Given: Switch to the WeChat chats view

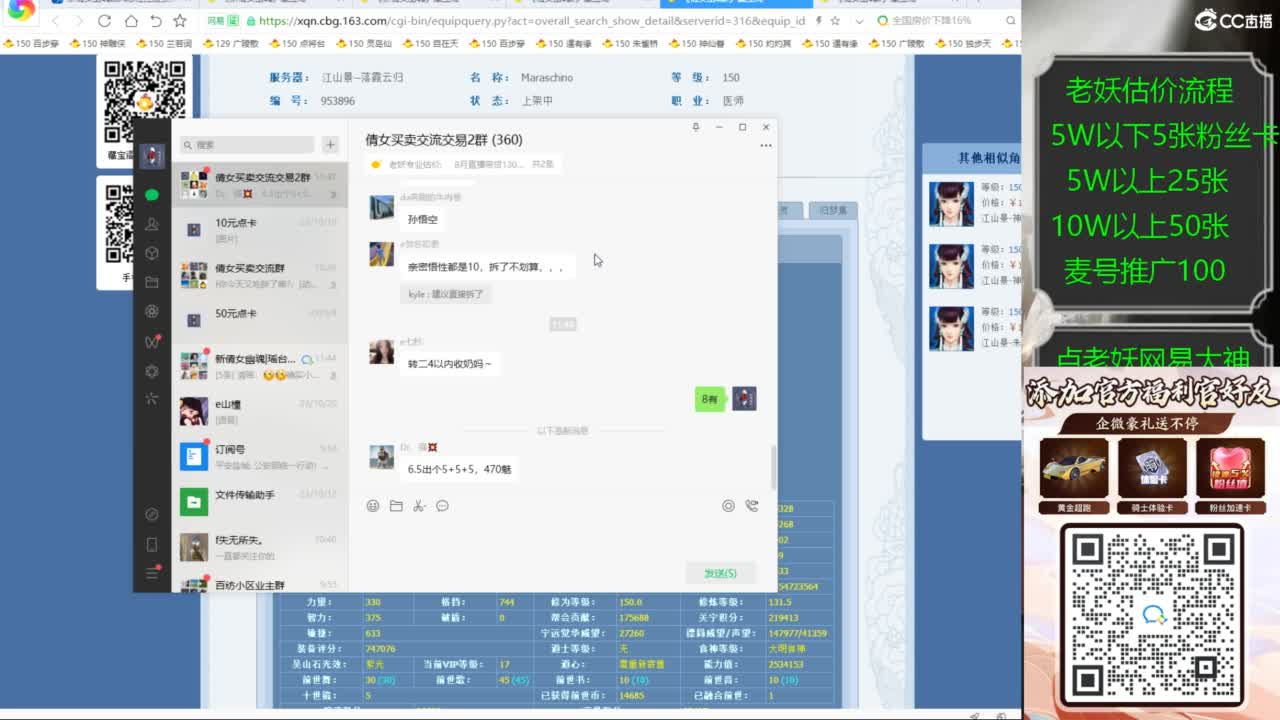Looking at the screenshot, I should coord(152,195).
